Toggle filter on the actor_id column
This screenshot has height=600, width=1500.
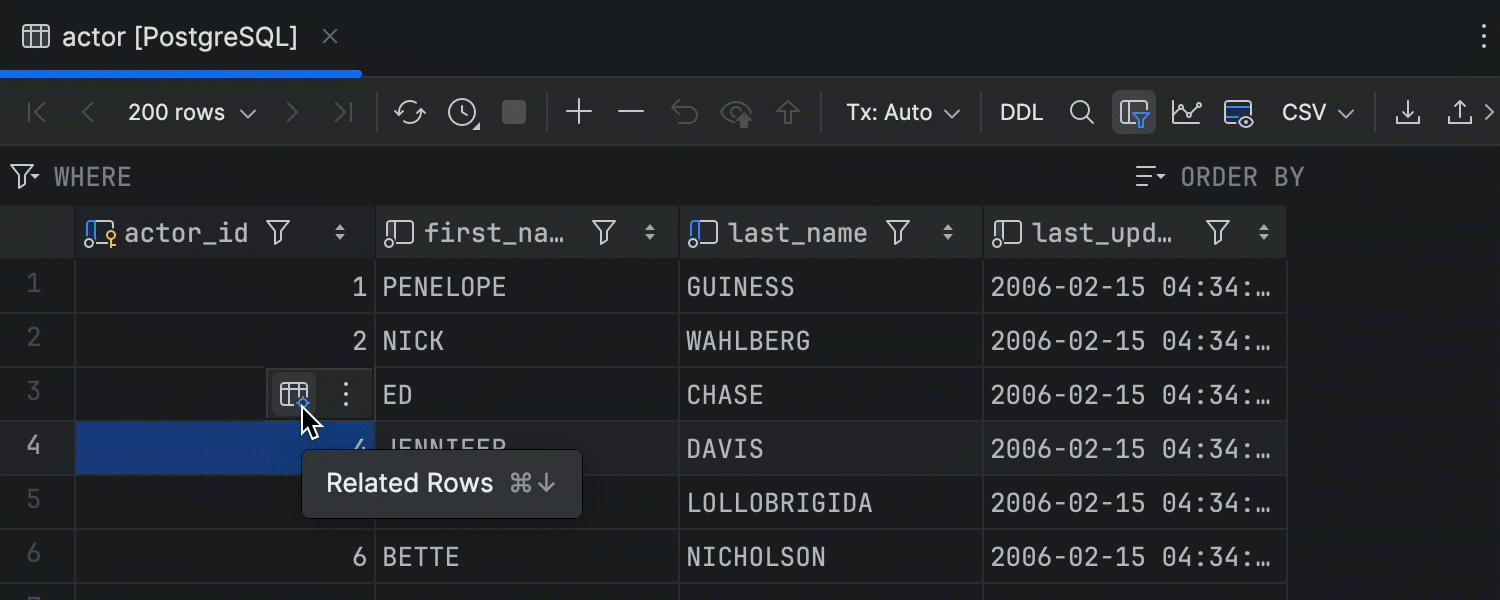279,233
